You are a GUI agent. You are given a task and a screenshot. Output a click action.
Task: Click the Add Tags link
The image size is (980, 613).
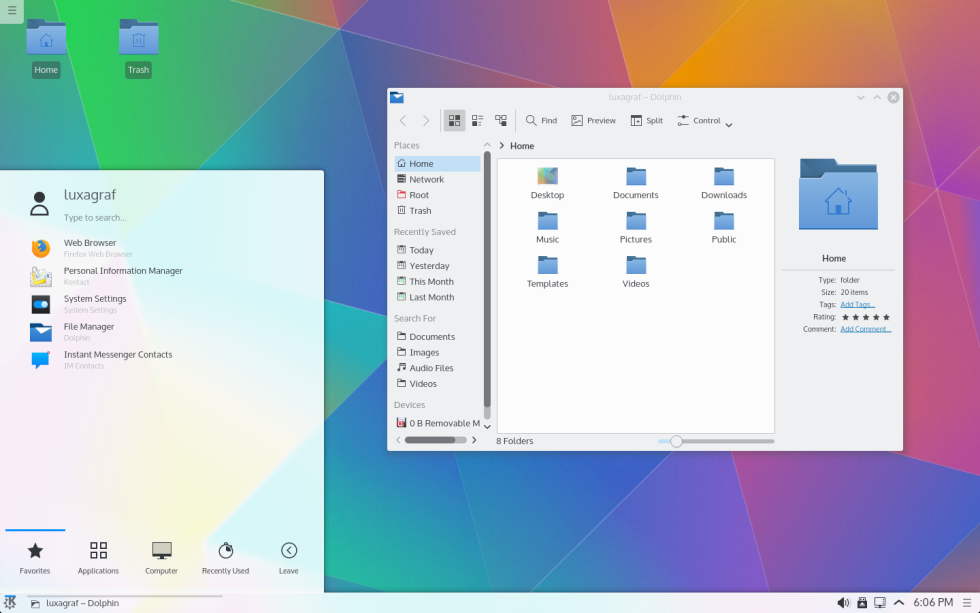[858, 304]
